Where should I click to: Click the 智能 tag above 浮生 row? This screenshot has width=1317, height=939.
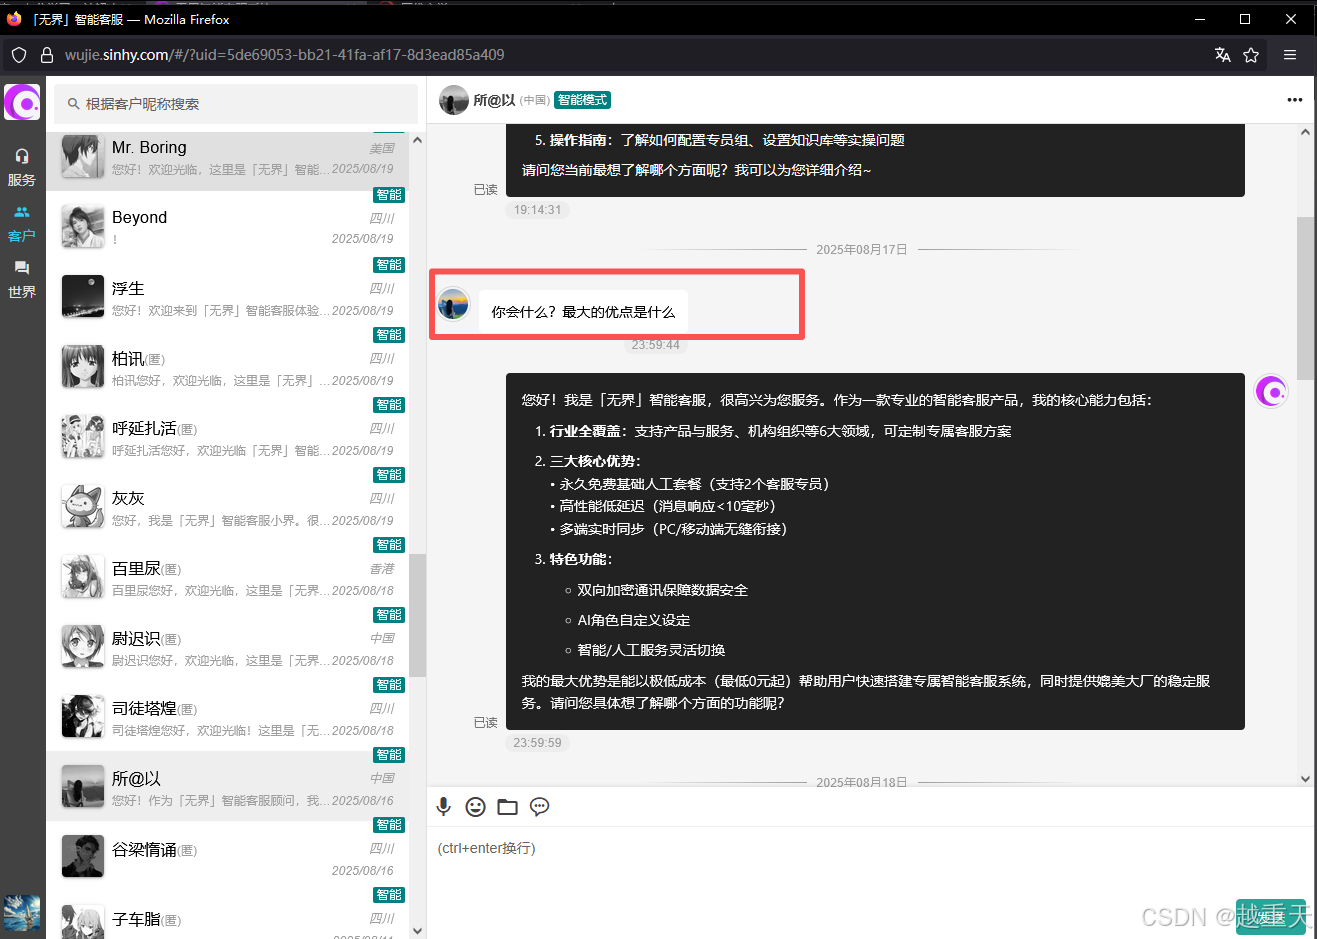click(x=389, y=265)
